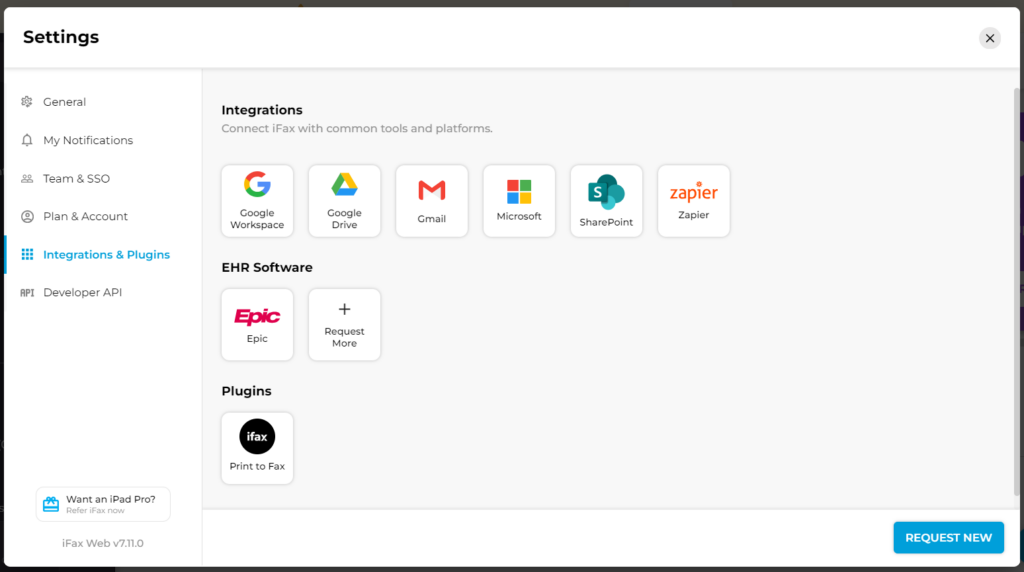Go to General settings
This screenshot has width=1024, height=572.
[x=64, y=102]
